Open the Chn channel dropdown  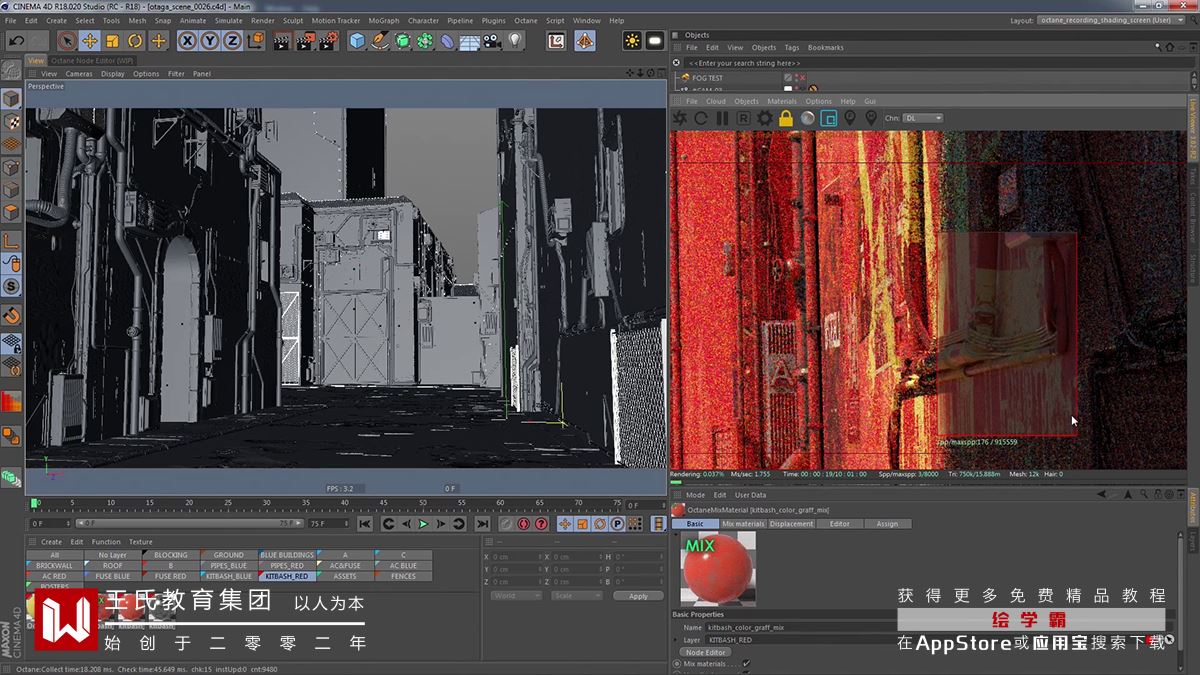[x=922, y=118]
